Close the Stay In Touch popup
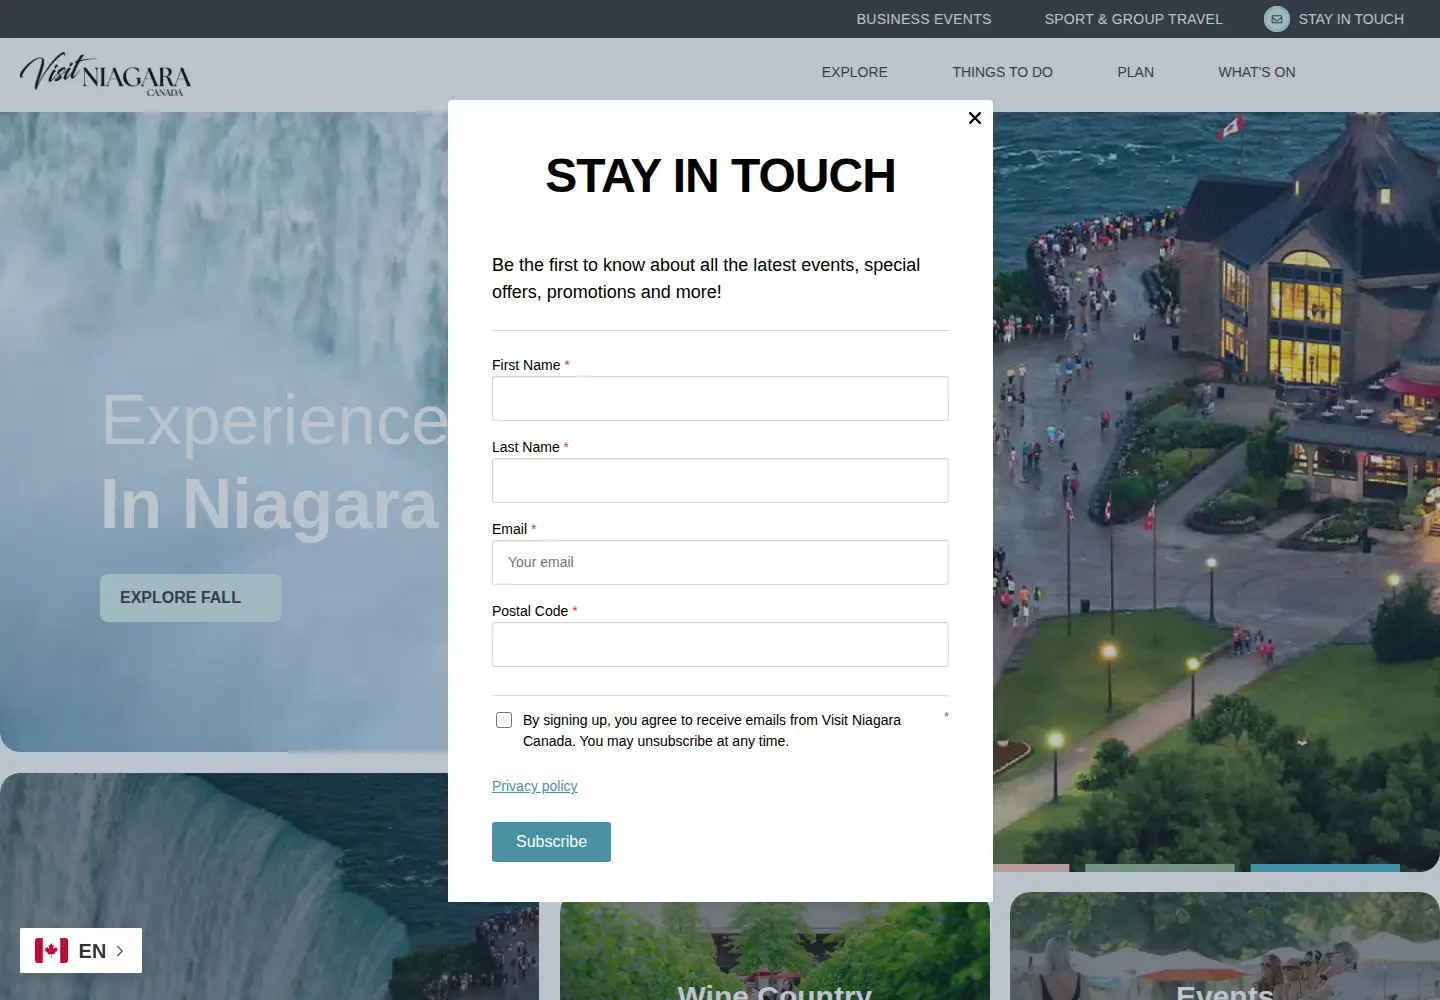Viewport: 1440px width, 1000px height. (x=975, y=118)
